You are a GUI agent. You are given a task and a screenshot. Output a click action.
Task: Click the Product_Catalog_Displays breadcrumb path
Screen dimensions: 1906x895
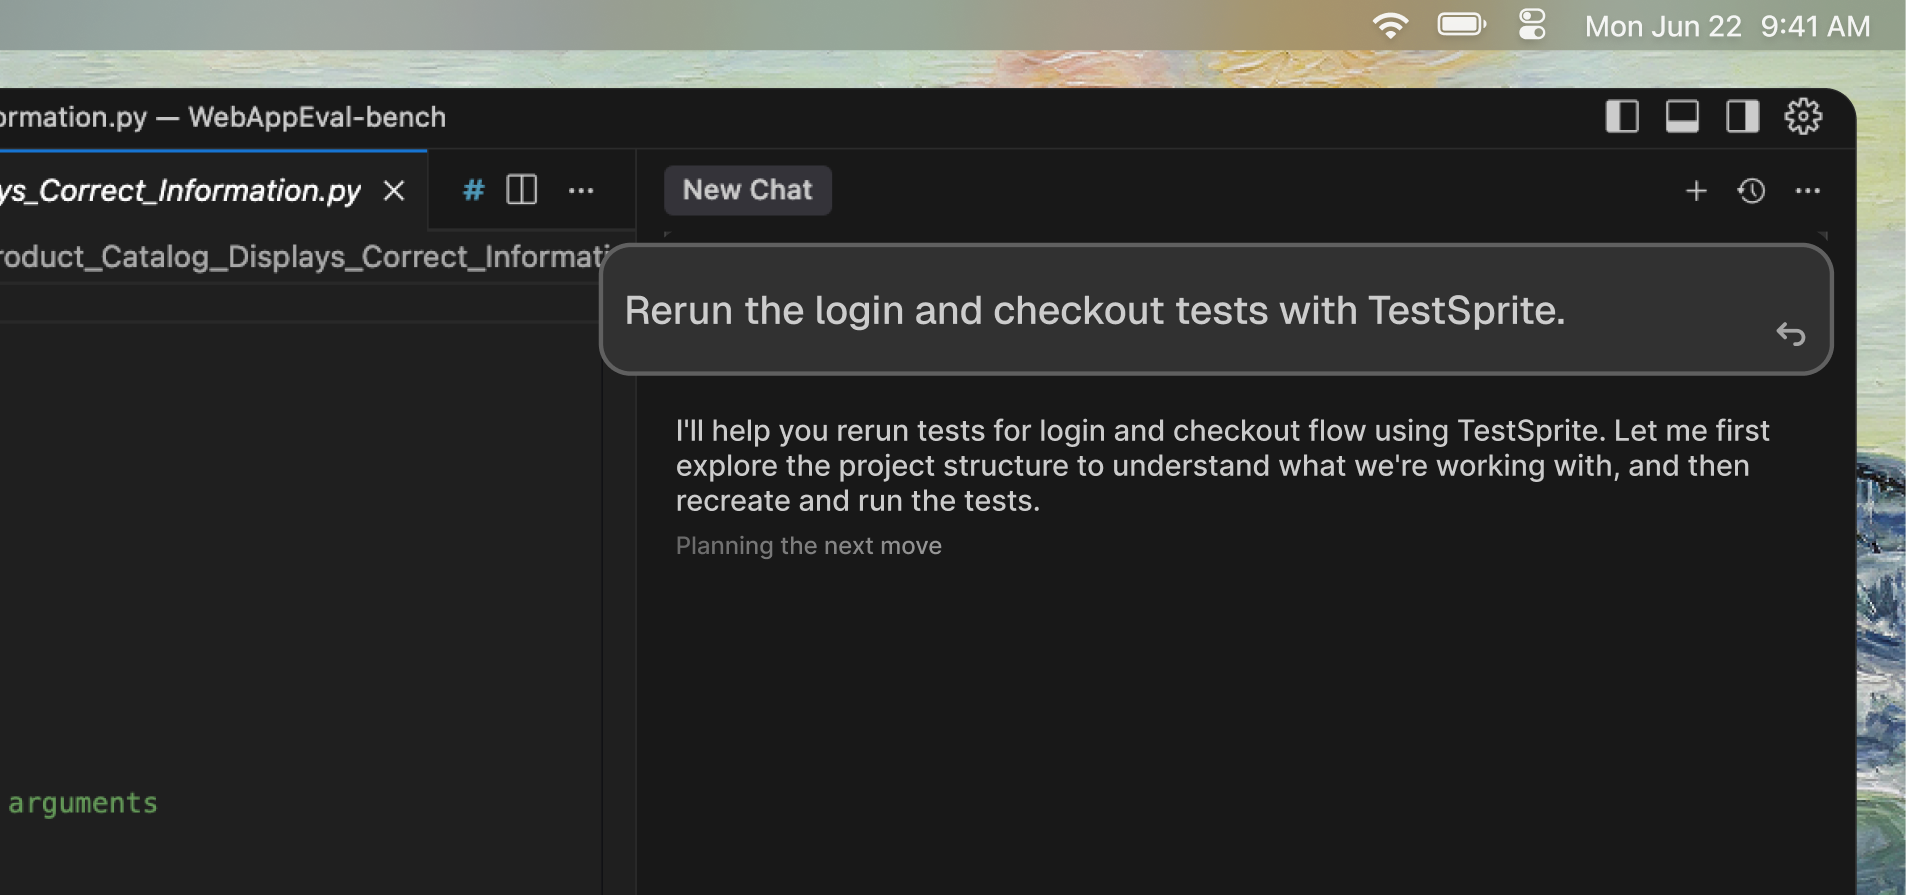pos(303,257)
